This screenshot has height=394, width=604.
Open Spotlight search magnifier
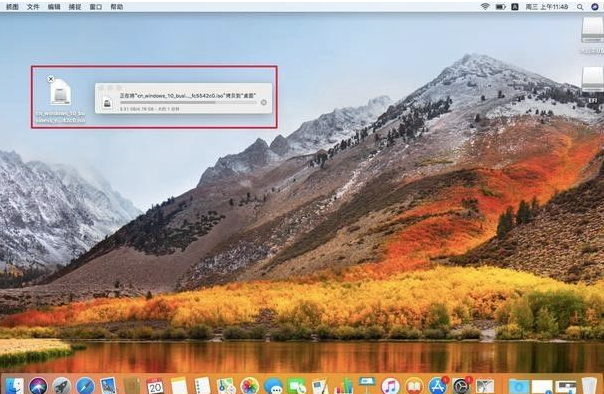tap(580, 7)
